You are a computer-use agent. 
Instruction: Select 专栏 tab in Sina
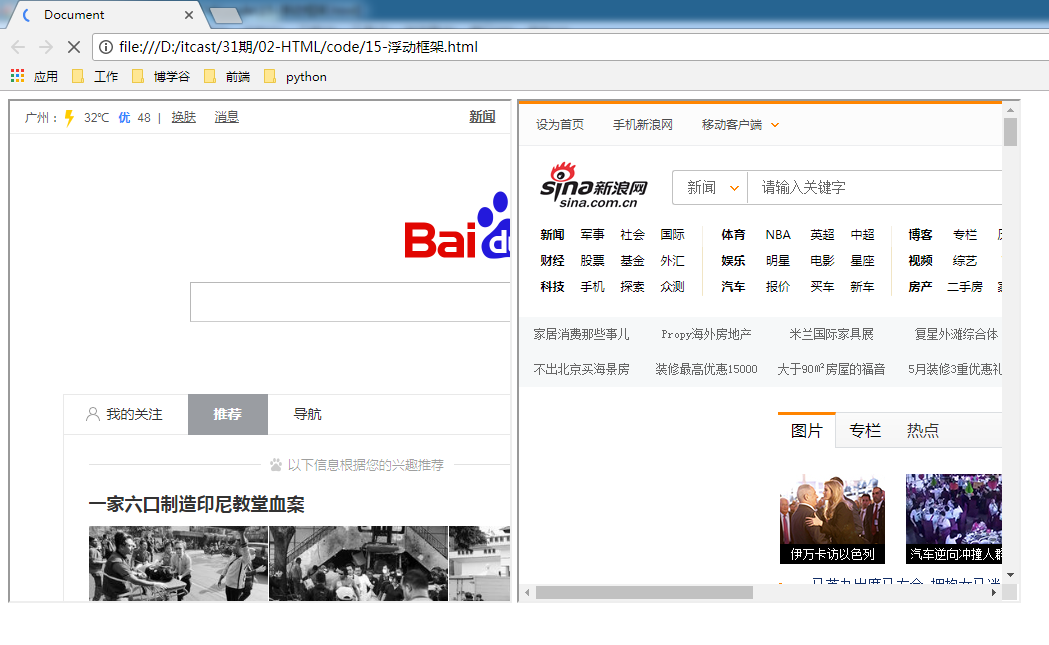pos(864,430)
